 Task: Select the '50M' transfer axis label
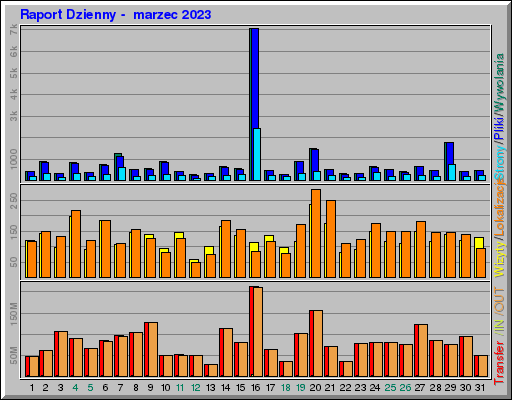pyautogui.click(x=14, y=355)
